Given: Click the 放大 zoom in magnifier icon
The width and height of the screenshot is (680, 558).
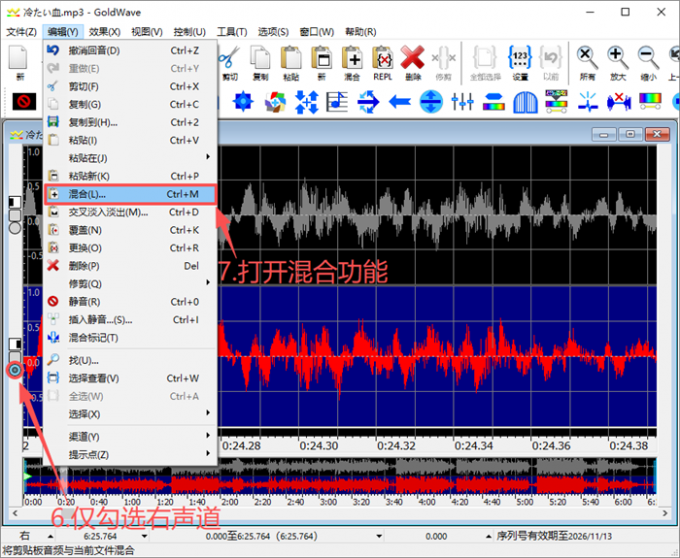Looking at the screenshot, I should pyautogui.click(x=618, y=58).
